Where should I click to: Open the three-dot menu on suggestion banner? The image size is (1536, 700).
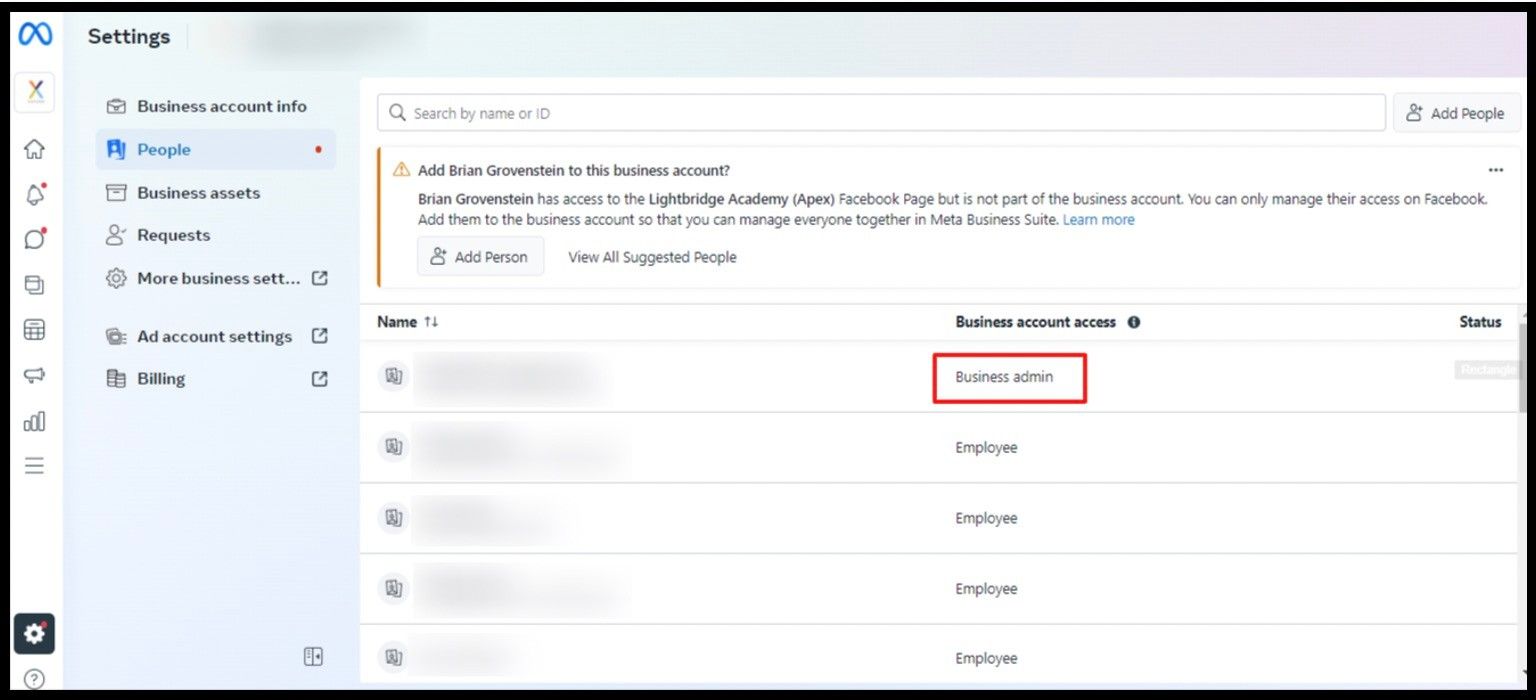[x=1495, y=170]
